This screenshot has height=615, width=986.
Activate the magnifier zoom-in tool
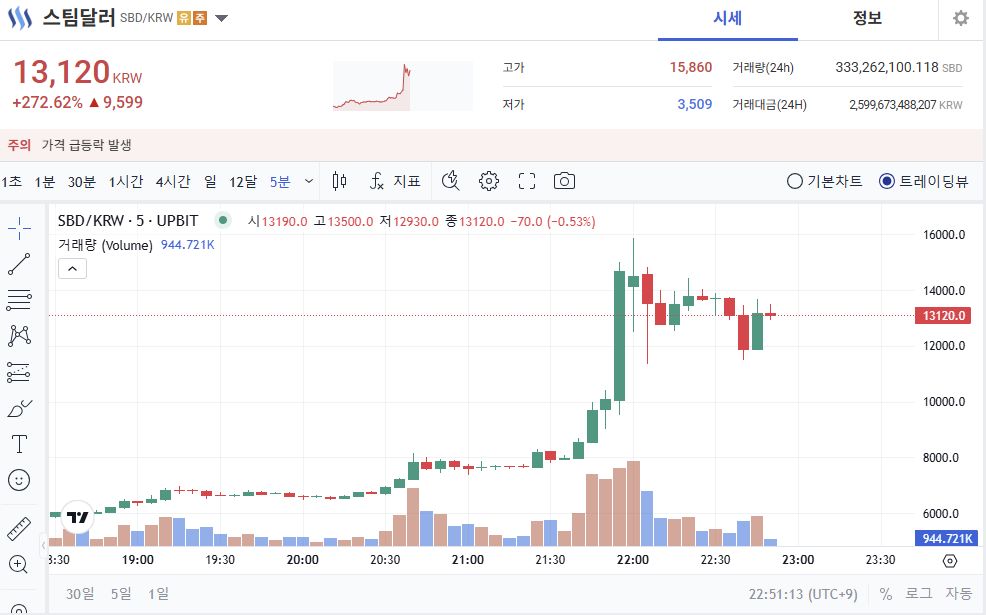click(20, 563)
